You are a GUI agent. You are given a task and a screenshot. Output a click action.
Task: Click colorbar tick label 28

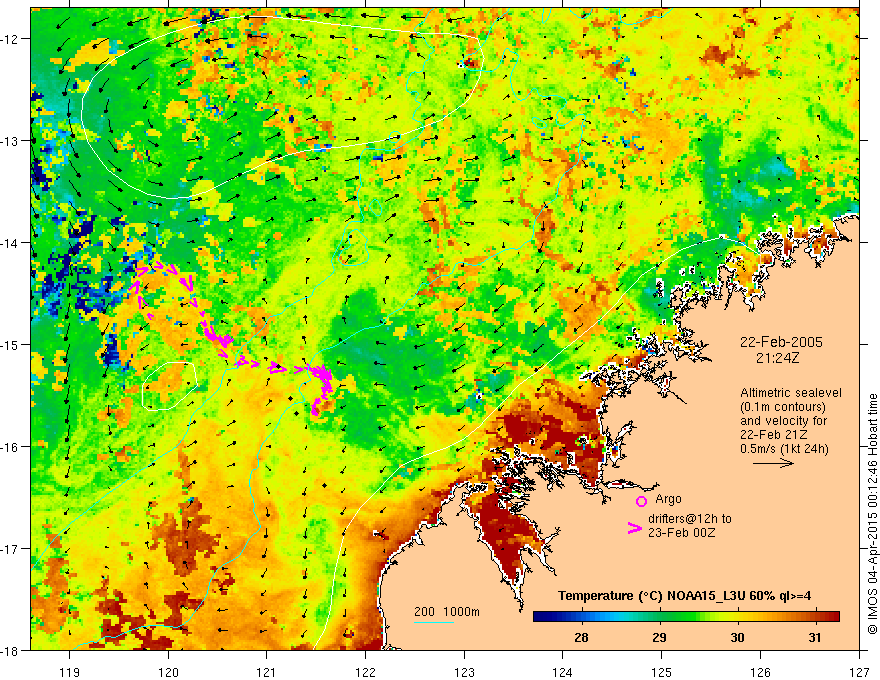click(x=581, y=637)
